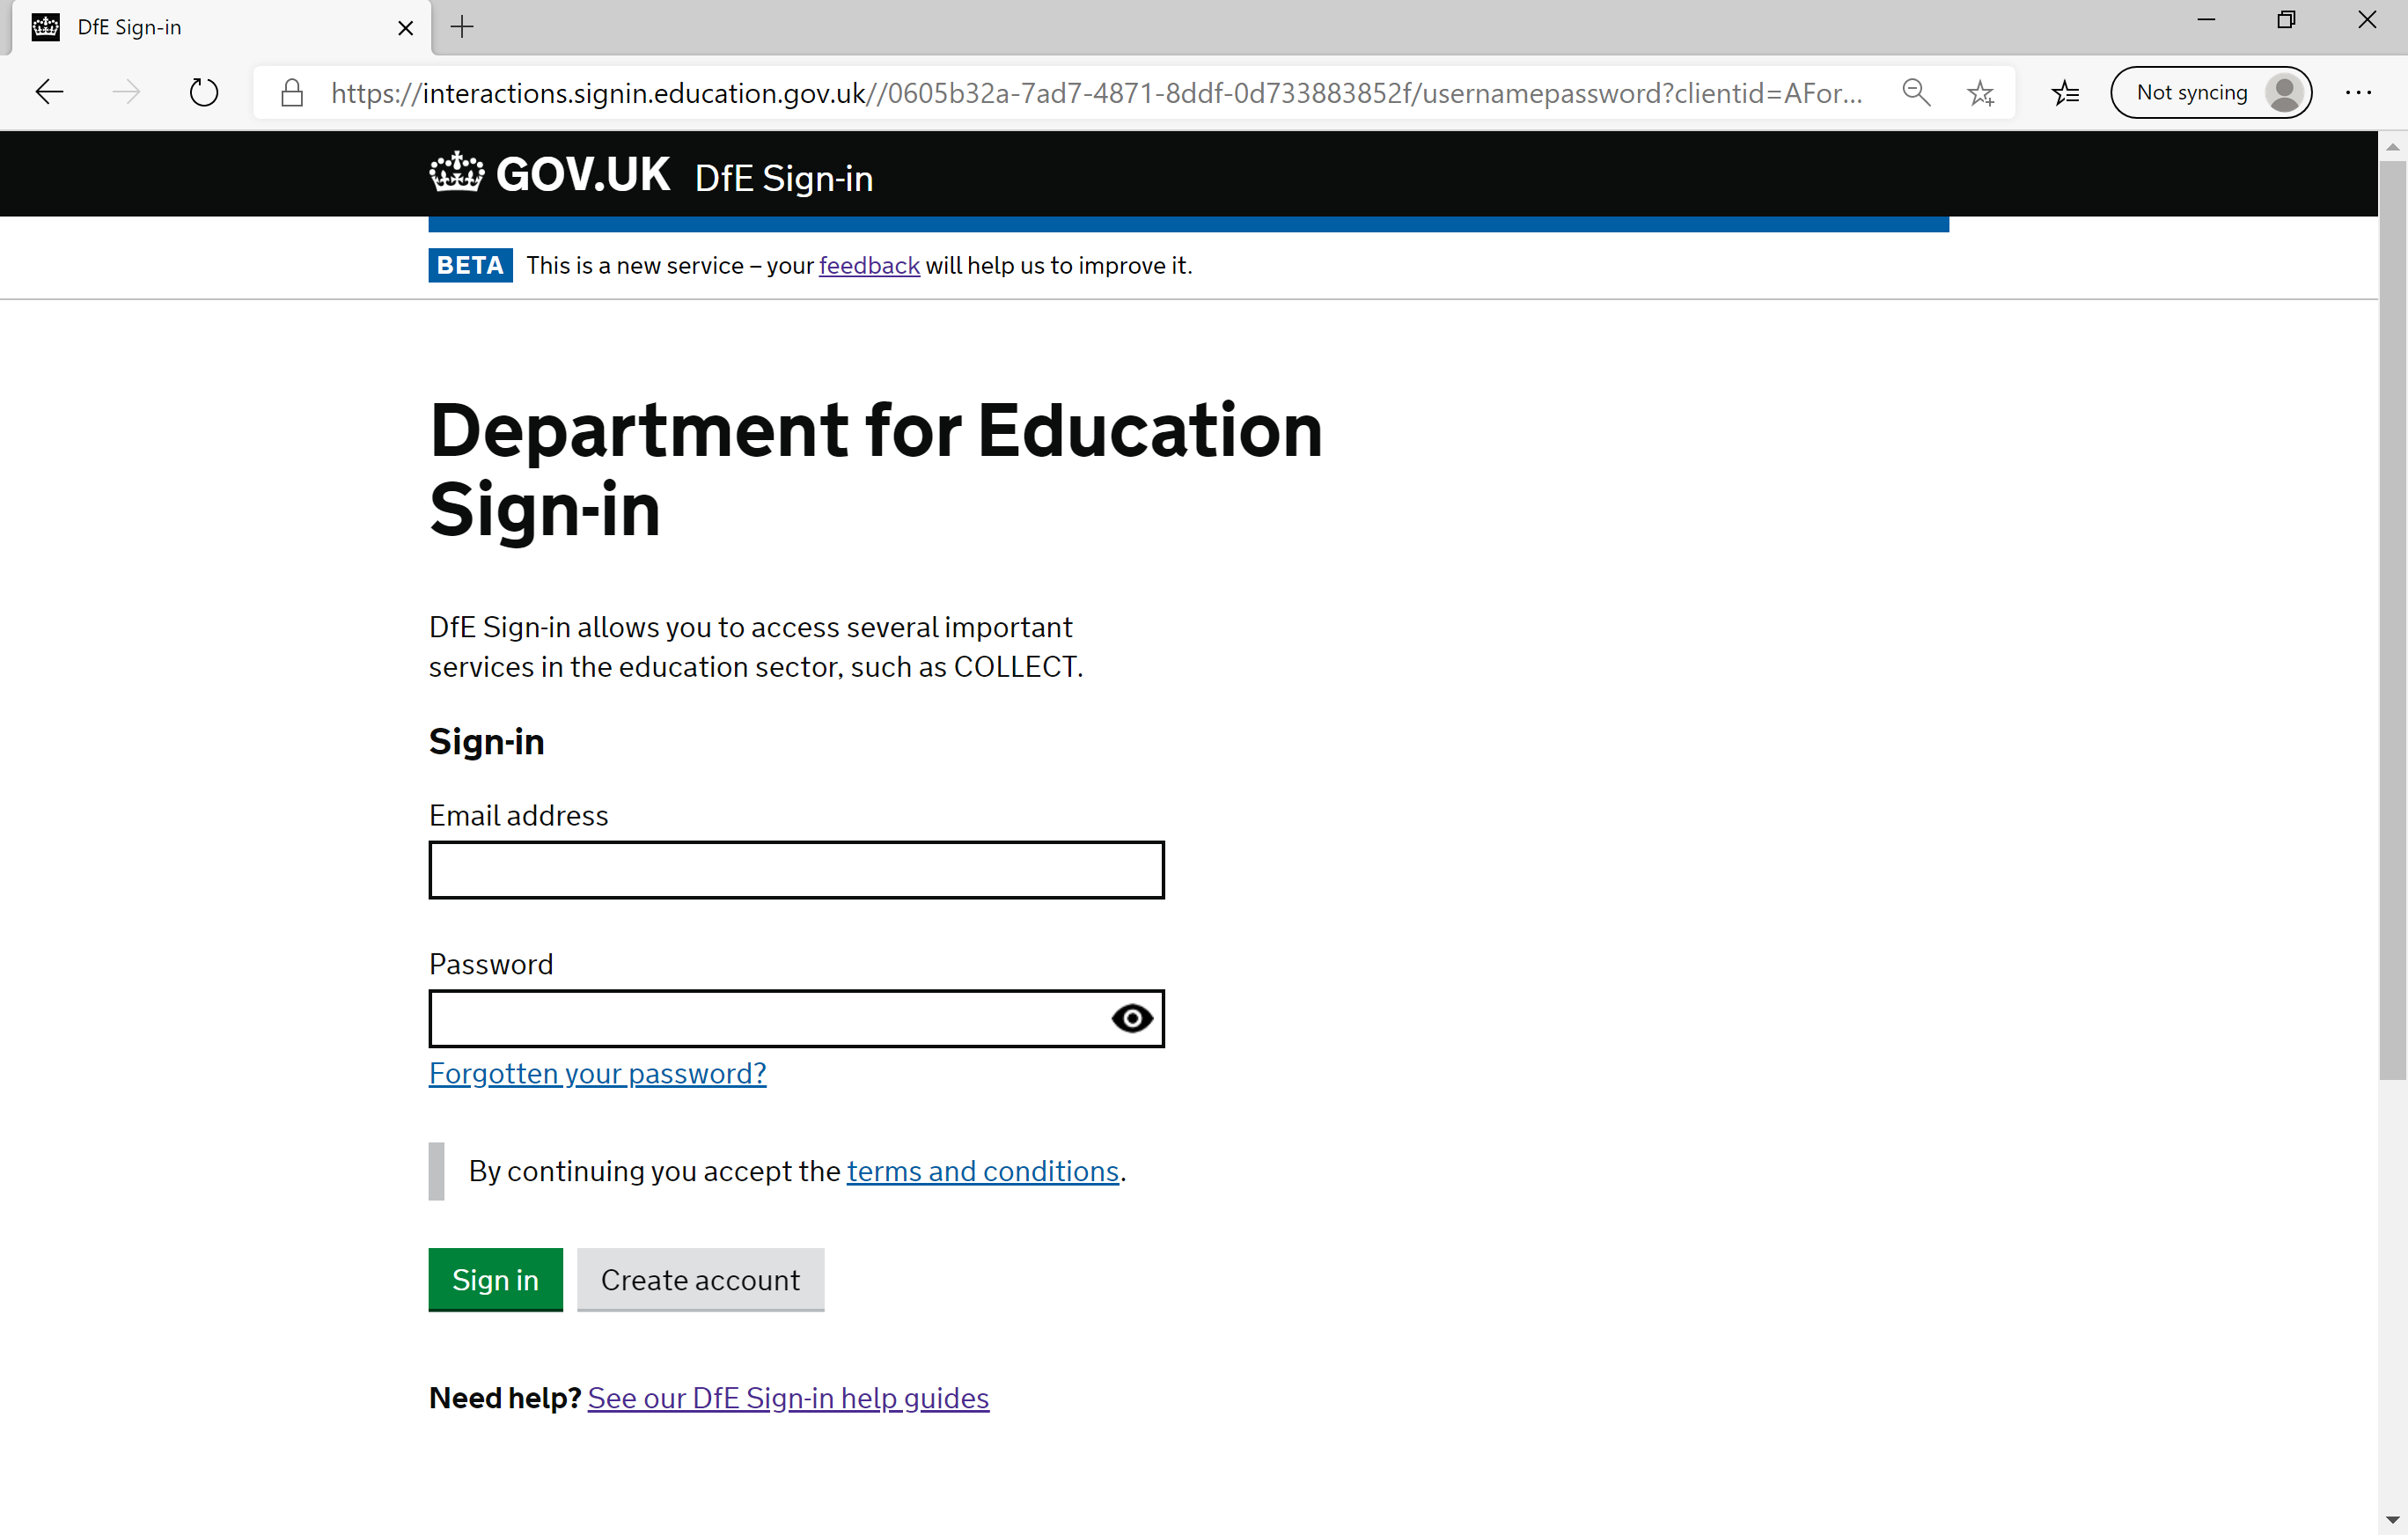Viewport: 2408px width, 1535px height.
Task: Open a new tab with plus button
Action: coord(462,27)
